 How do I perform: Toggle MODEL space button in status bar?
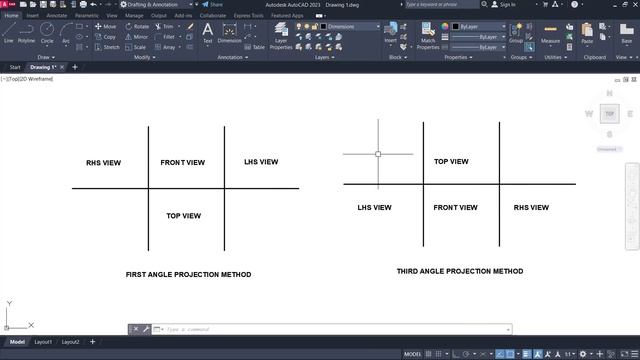pos(412,354)
